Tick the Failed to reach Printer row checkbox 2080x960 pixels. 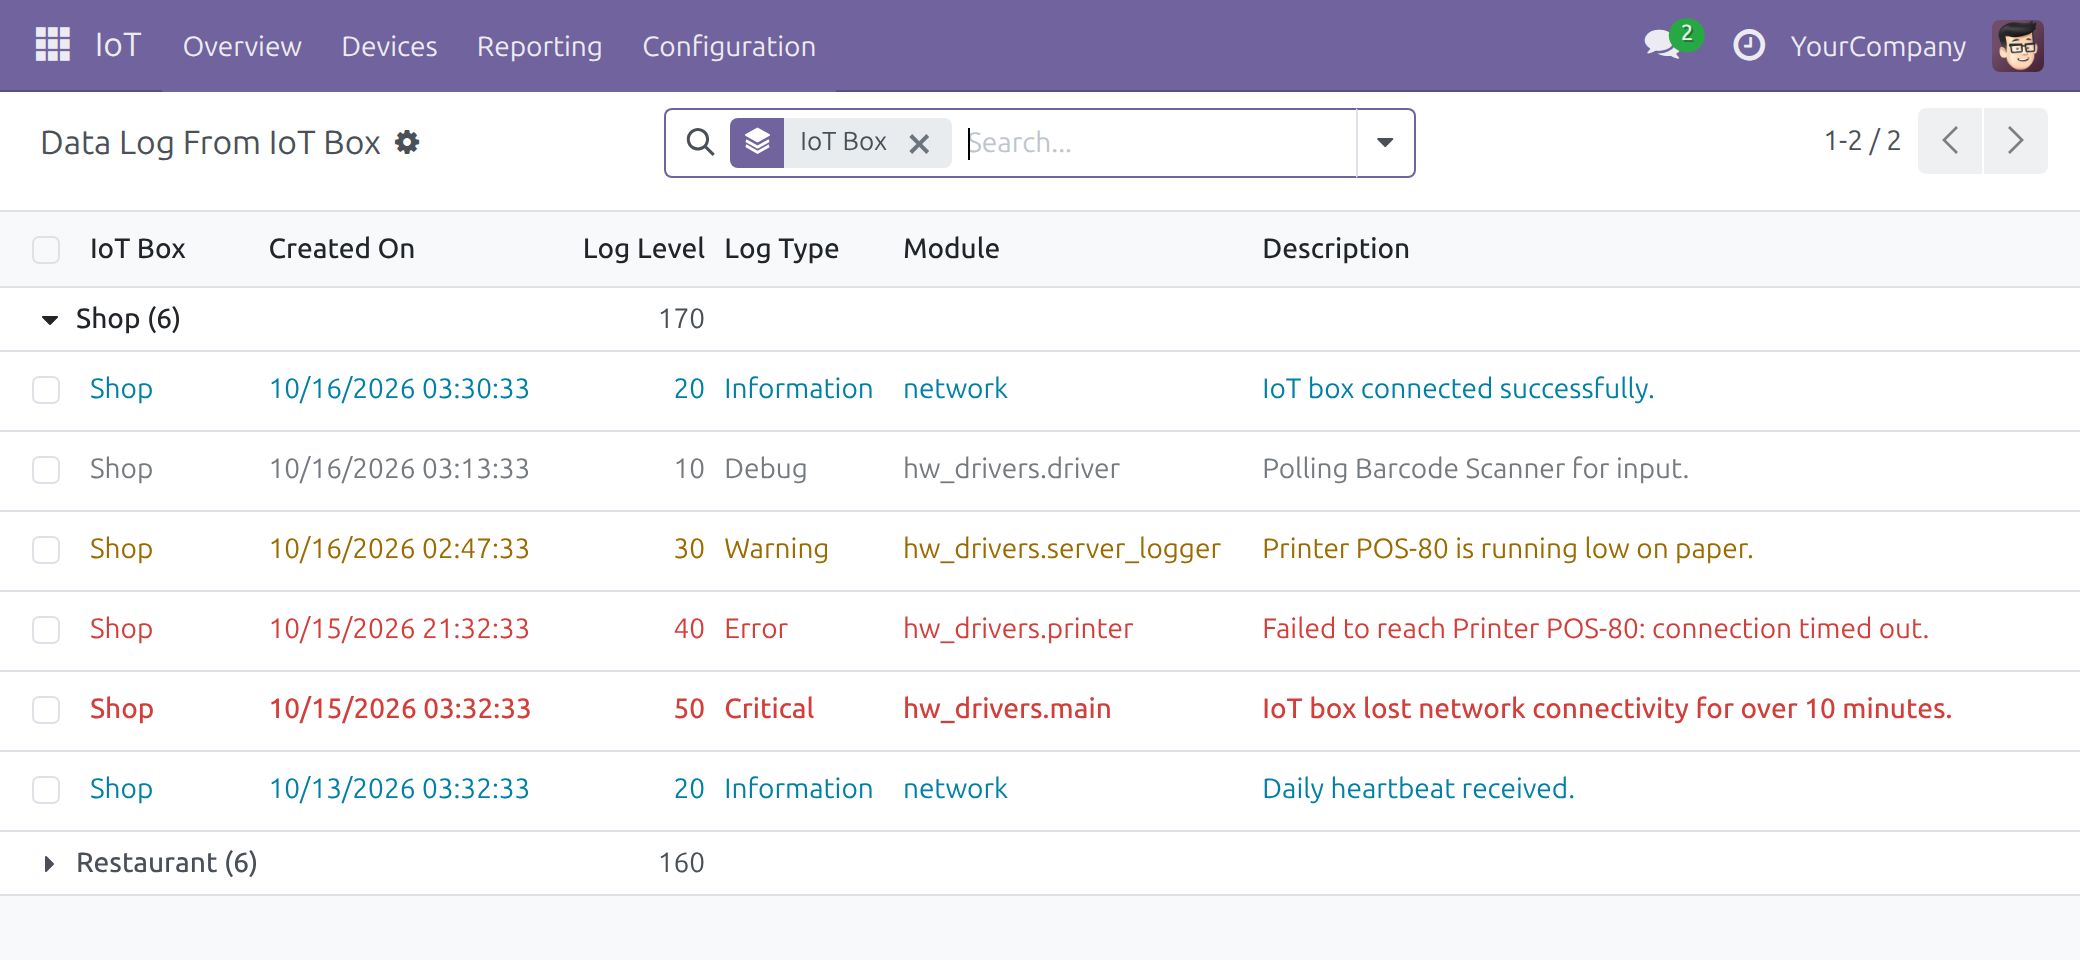[x=46, y=629]
